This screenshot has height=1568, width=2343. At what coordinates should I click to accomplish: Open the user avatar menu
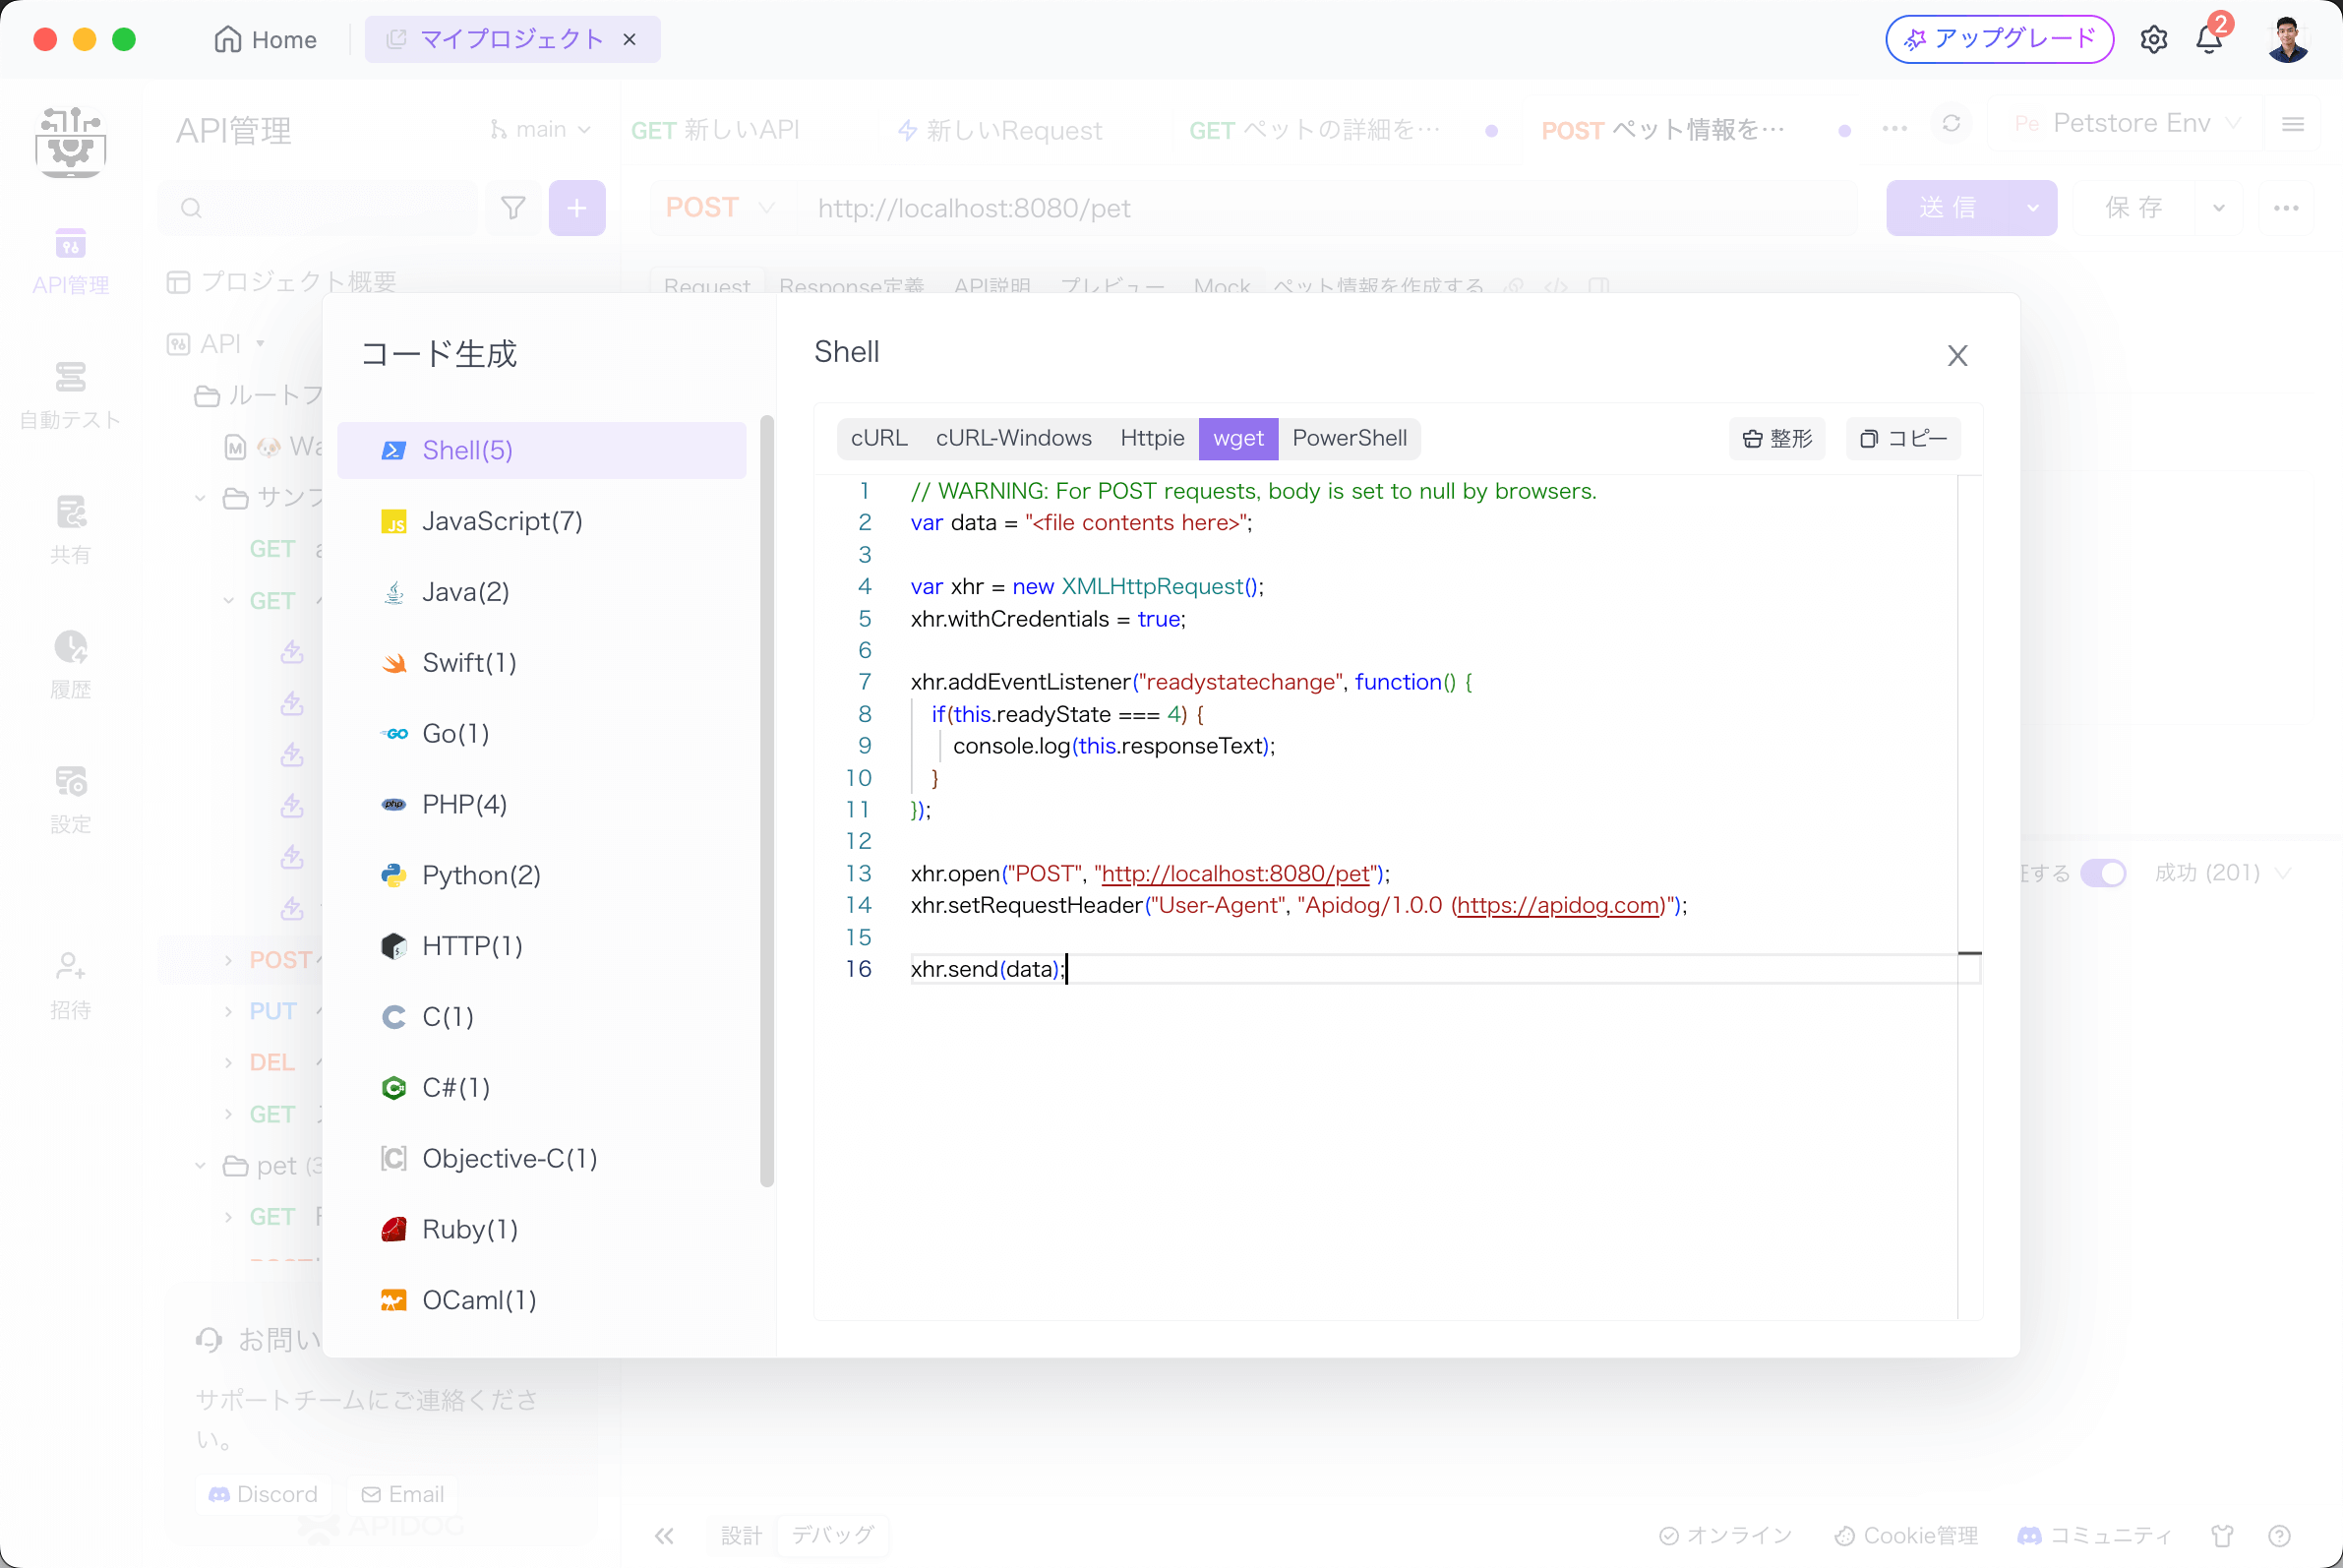point(2287,39)
